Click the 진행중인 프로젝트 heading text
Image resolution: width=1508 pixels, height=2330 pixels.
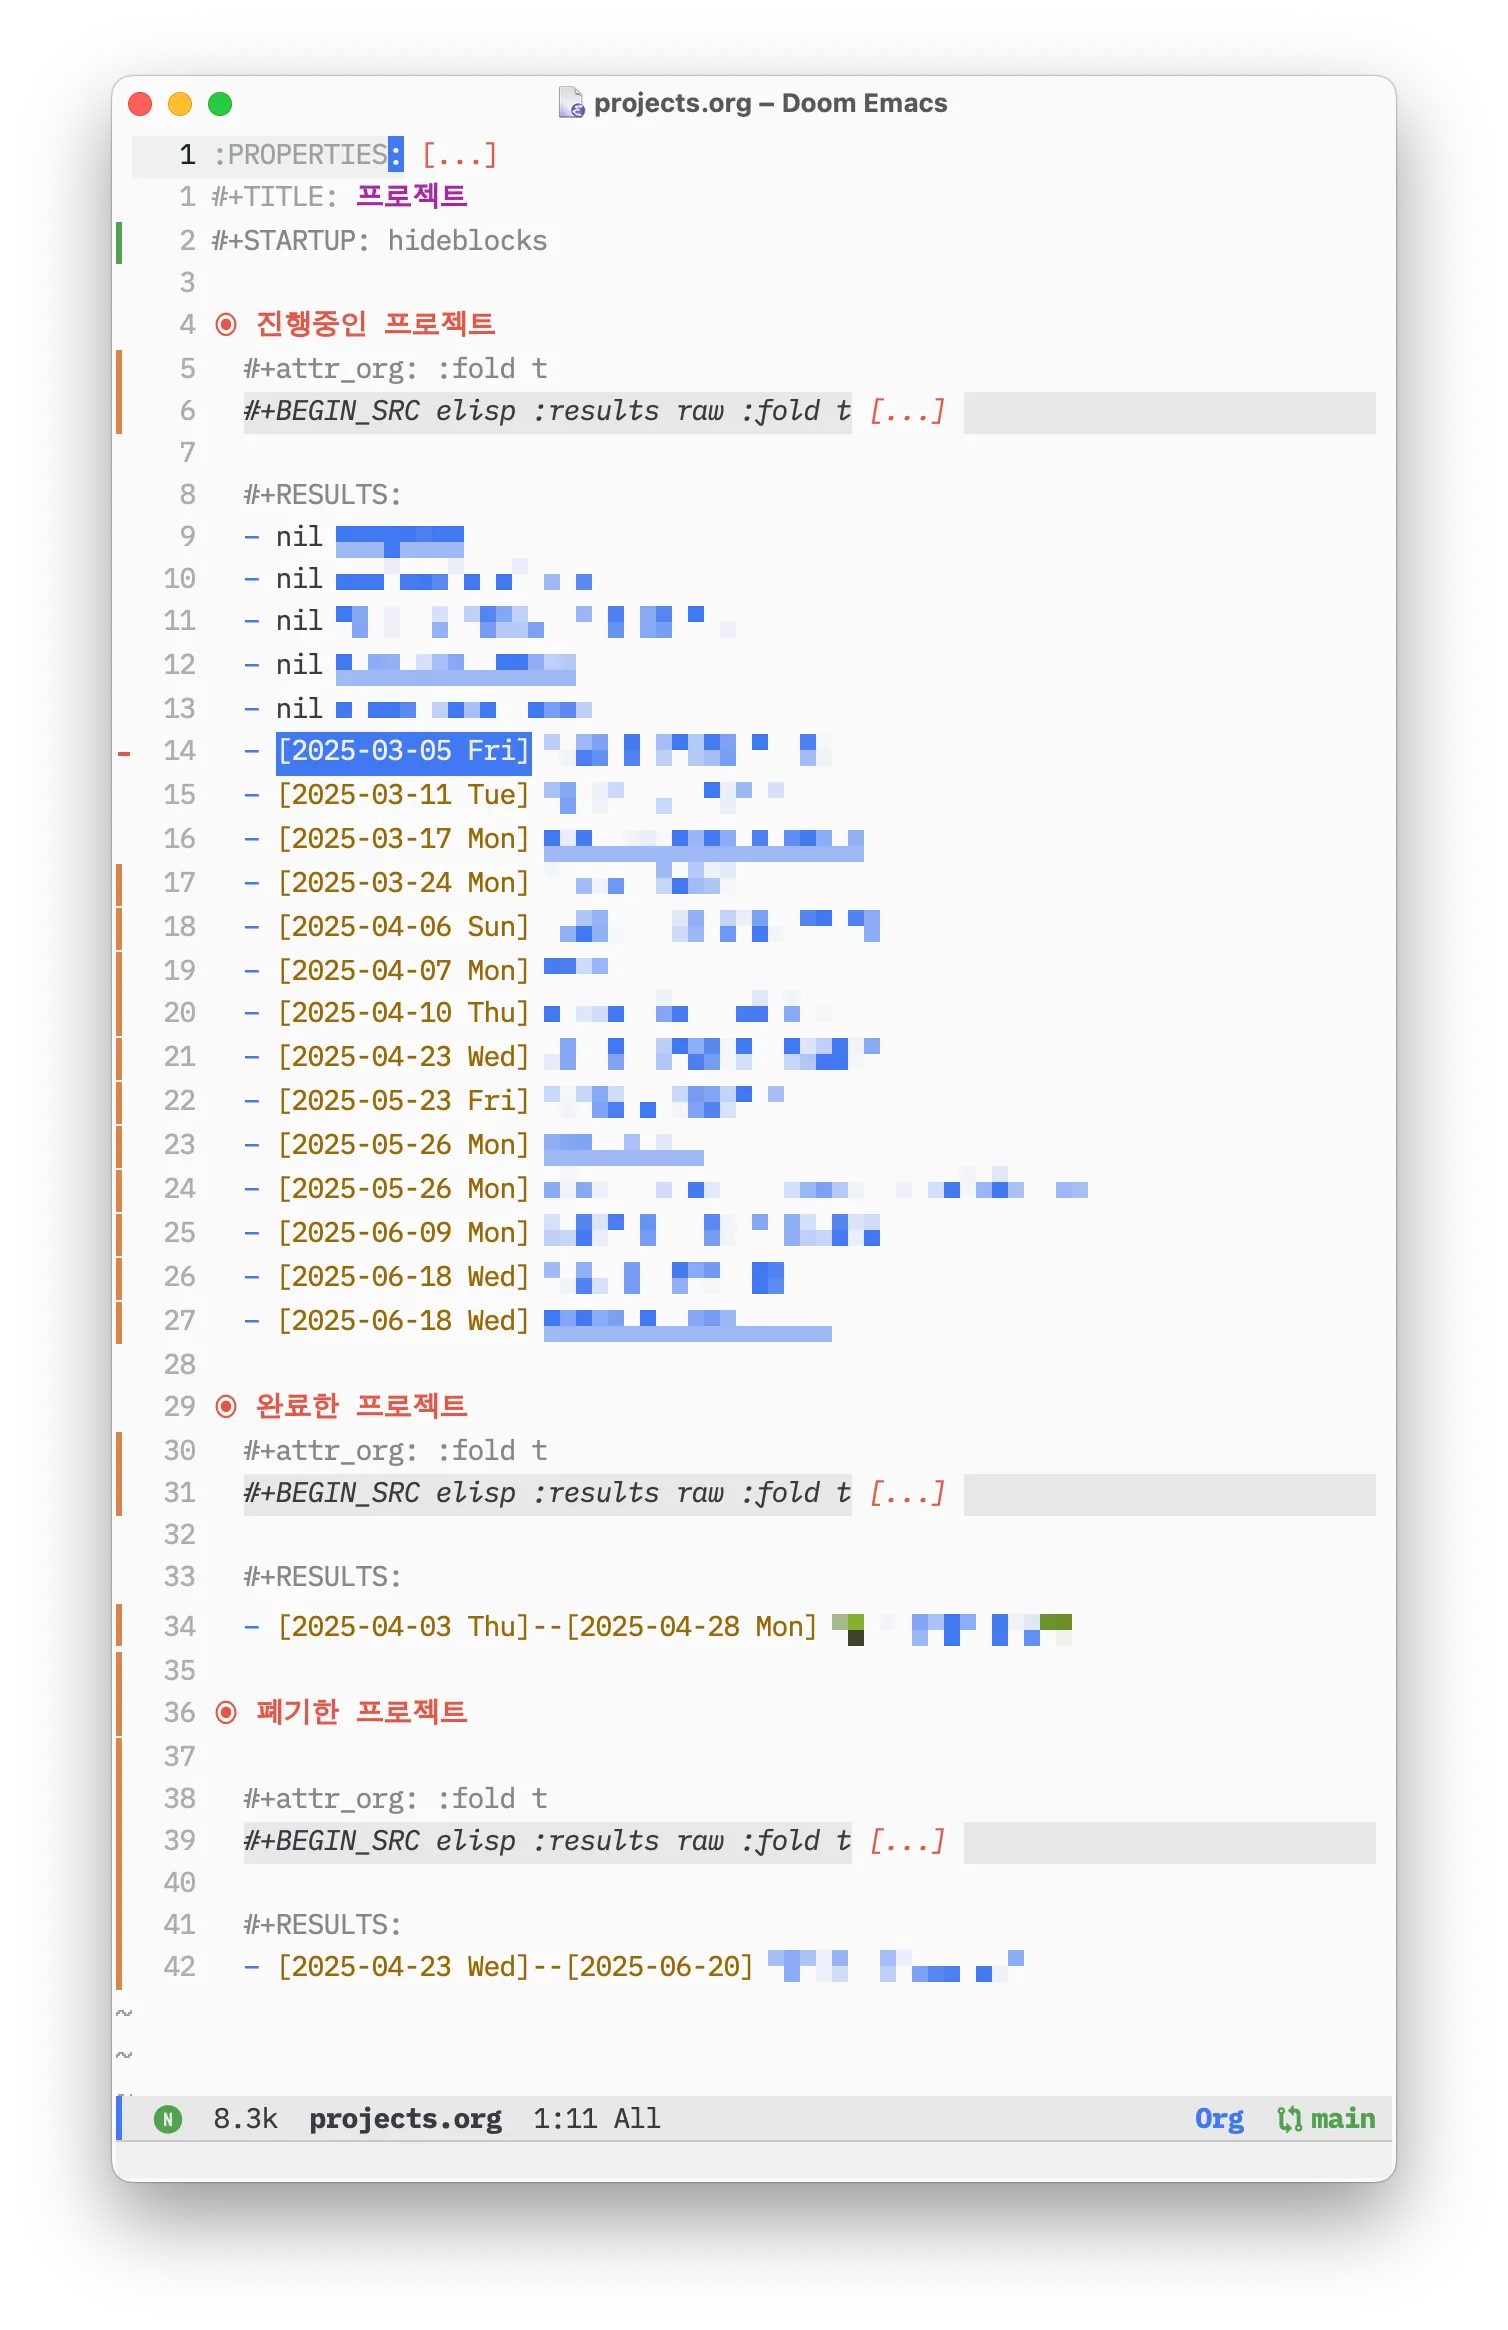coord(375,324)
